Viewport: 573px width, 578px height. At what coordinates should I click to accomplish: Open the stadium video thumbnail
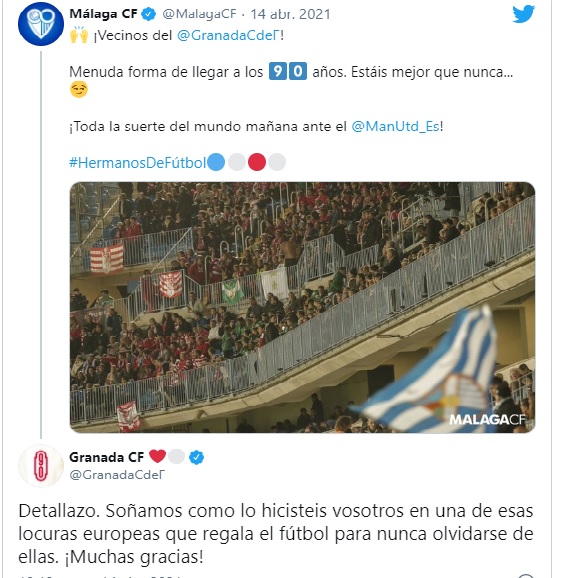click(302, 307)
